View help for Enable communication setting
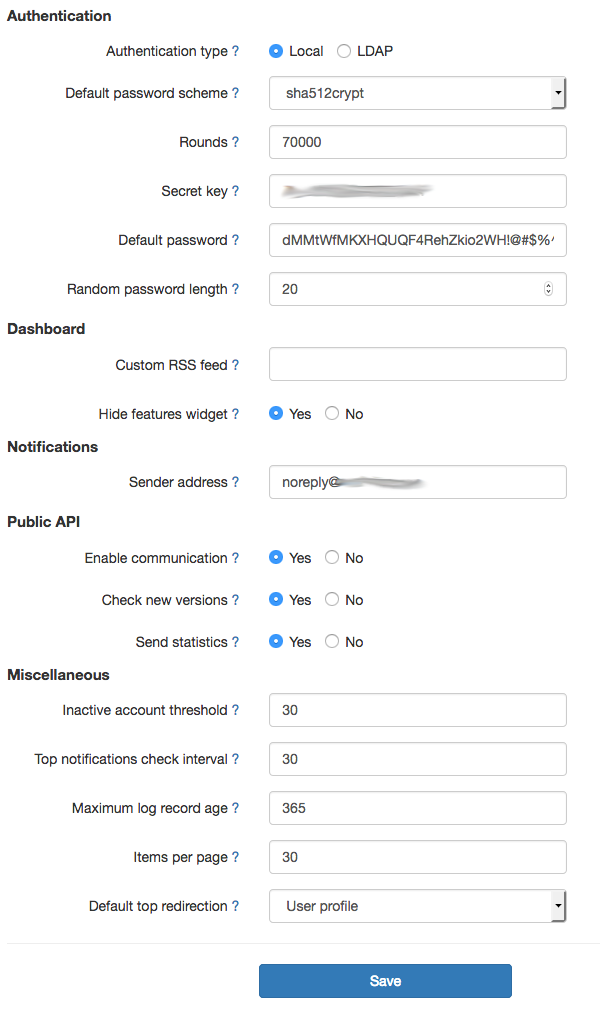The image size is (600, 1026). click(x=238, y=558)
